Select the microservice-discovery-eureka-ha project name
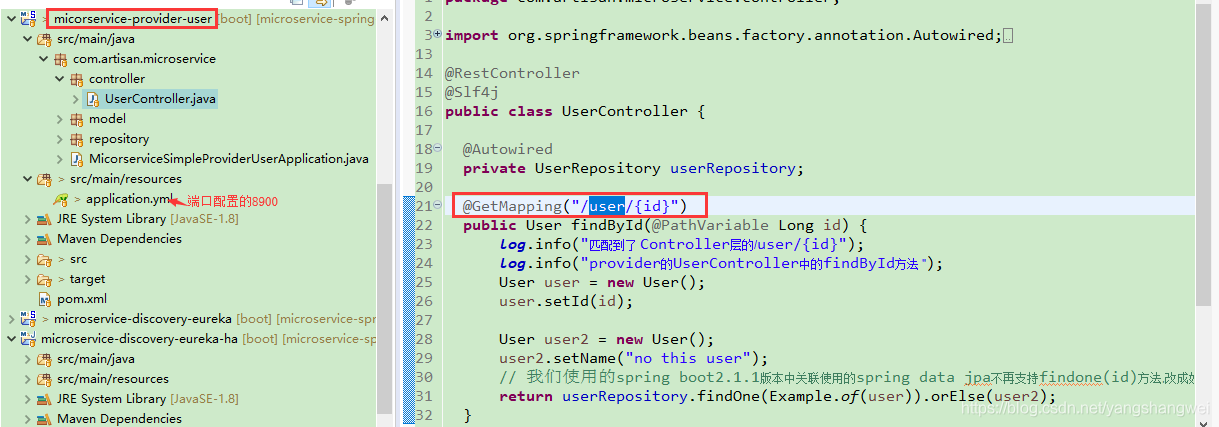This screenshot has width=1219, height=427. pyautogui.click(x=139, y=339)
